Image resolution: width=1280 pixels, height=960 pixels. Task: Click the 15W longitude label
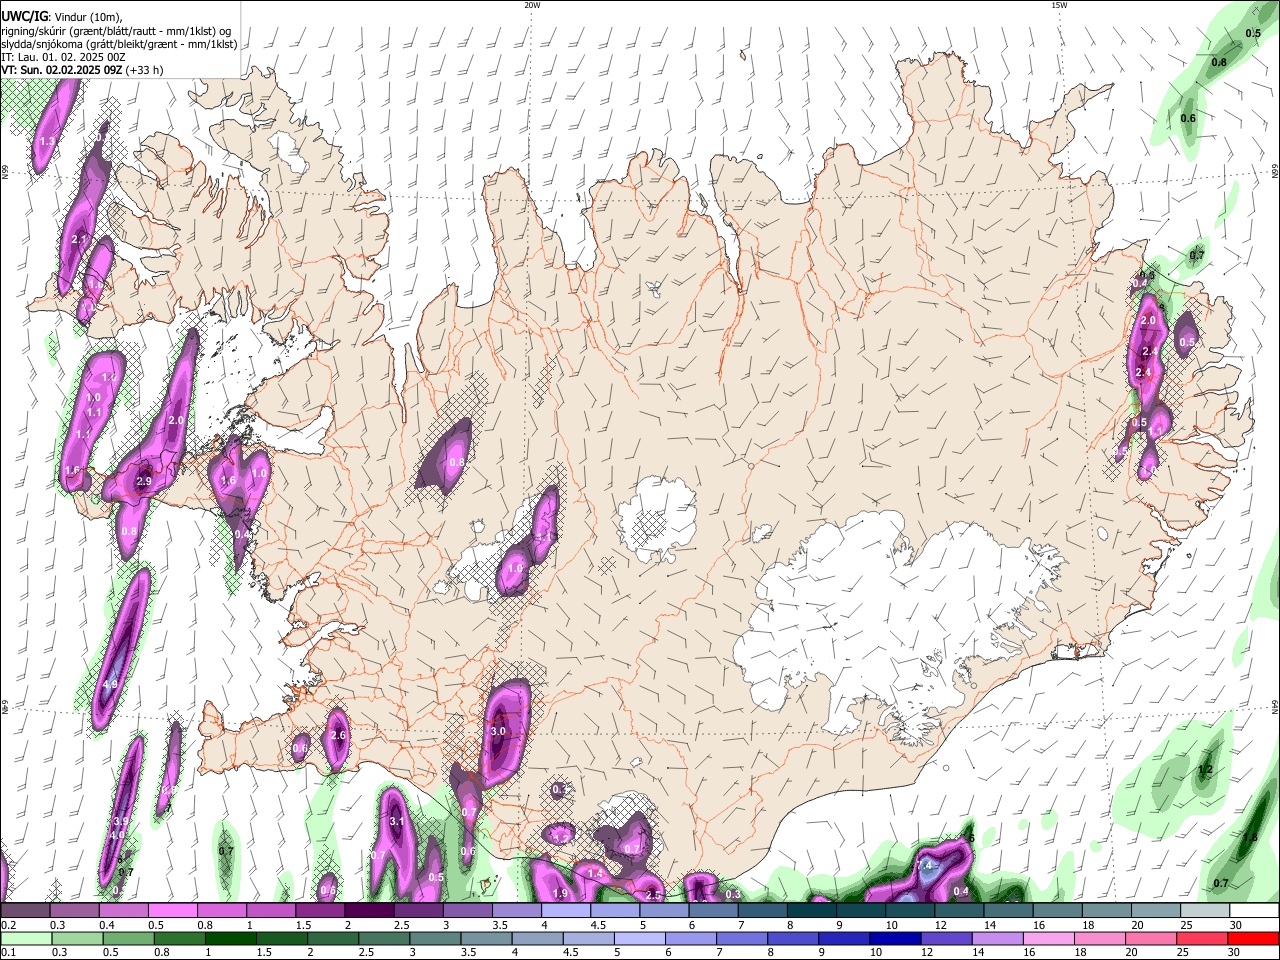click(1059, 5)
